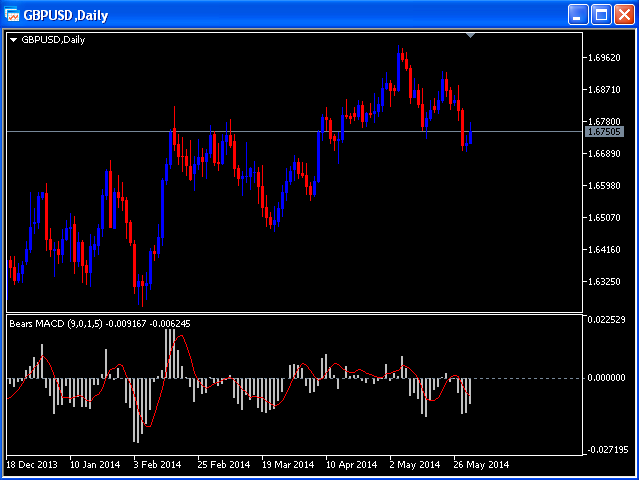Viewport: 640px width, 480px height.
Task: Click the 18 Dec 2013 date label
Action: pos(32,464)
